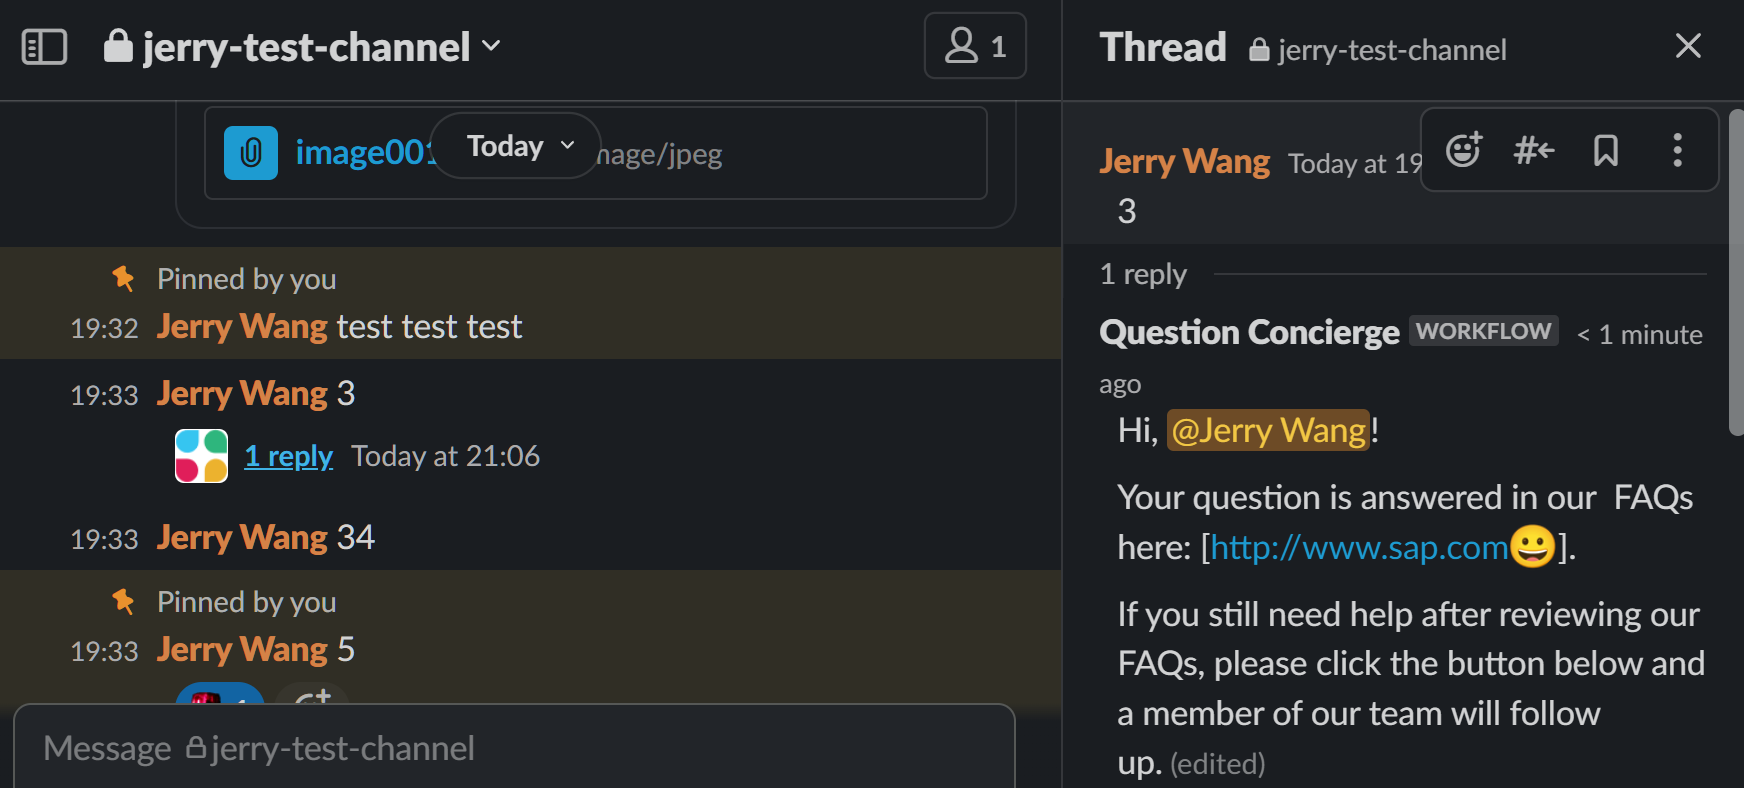Close the Thread panel
1744x788 pixels.
pos(1688,46)
